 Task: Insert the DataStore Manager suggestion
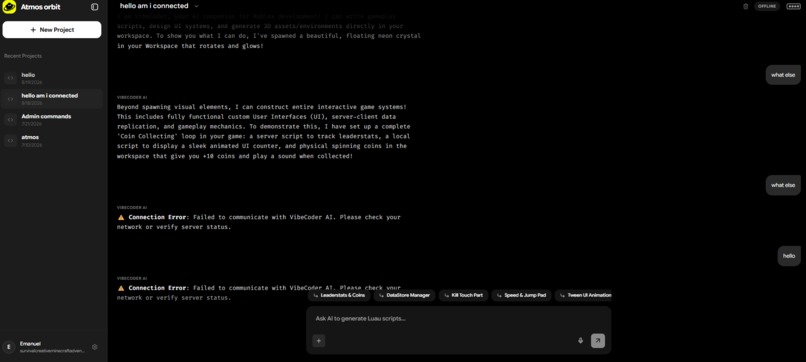click(x=404, y=296)
